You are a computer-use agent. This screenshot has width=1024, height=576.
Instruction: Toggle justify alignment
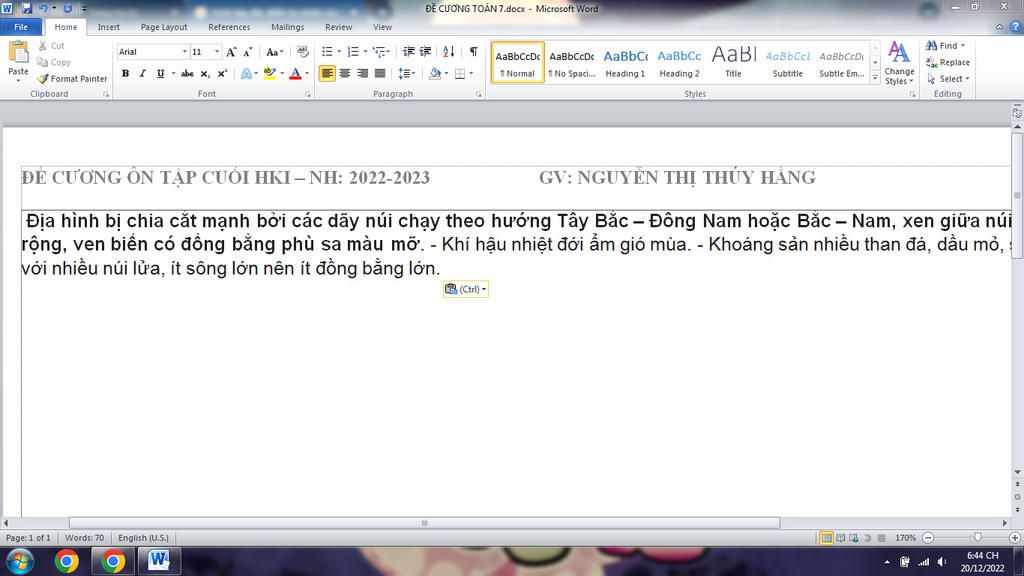click(x=380, y=73)
